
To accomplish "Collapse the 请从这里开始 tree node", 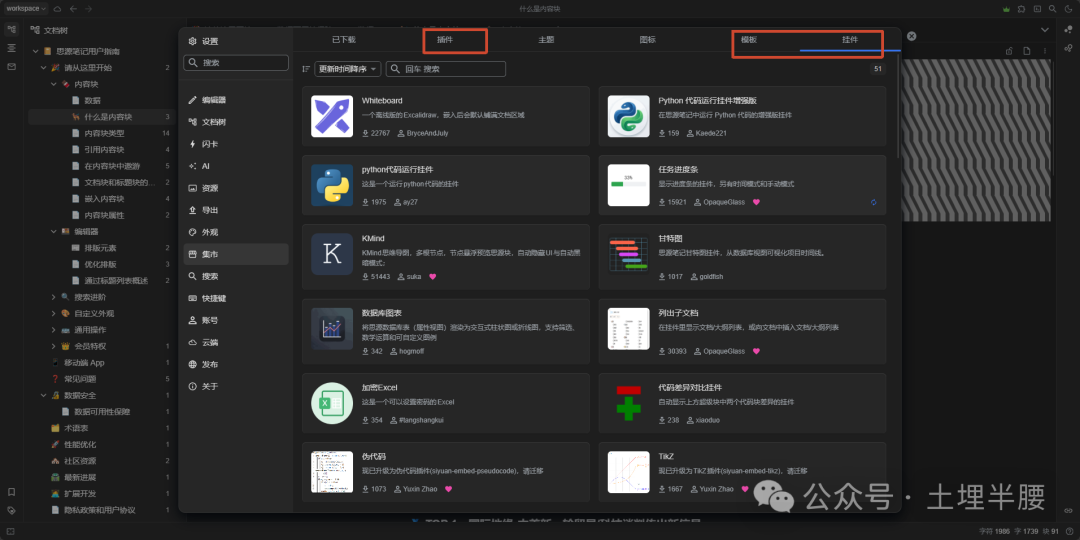I will [x=44, y=68].
